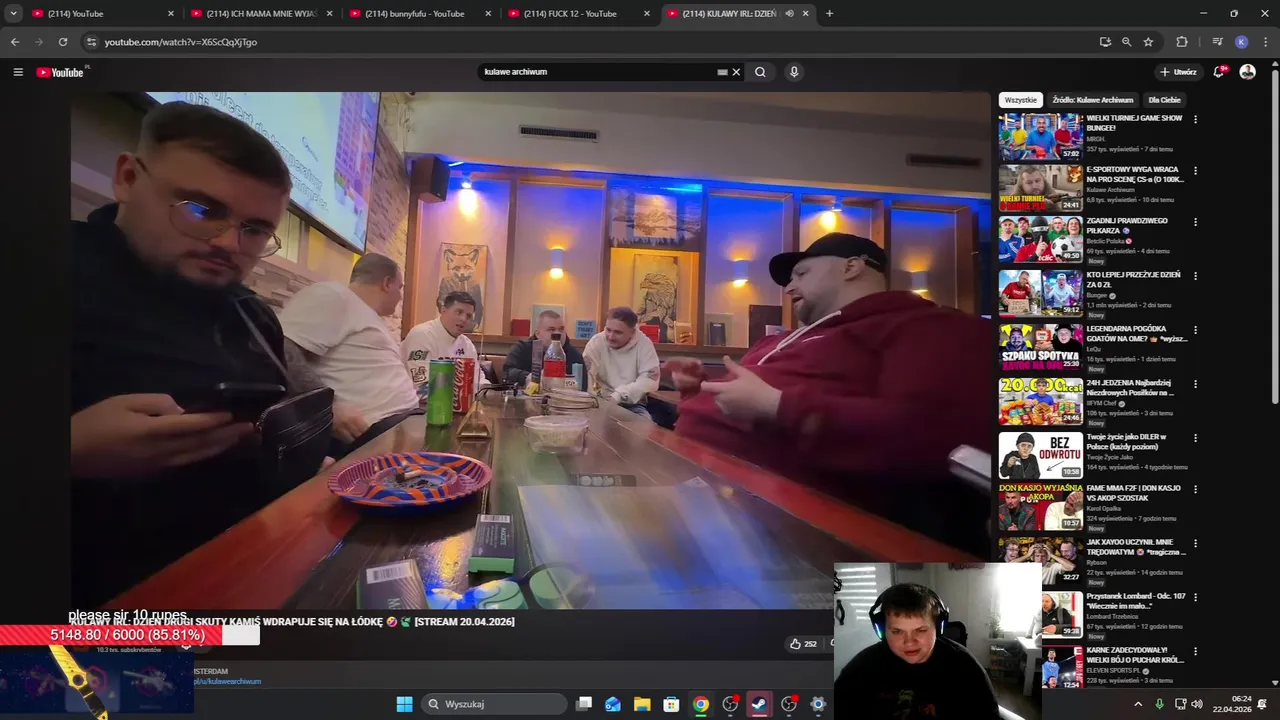This screenshot has width=1280, height=720.
Task: Open File Explorer from the taskbar
Action: point(641,704)
